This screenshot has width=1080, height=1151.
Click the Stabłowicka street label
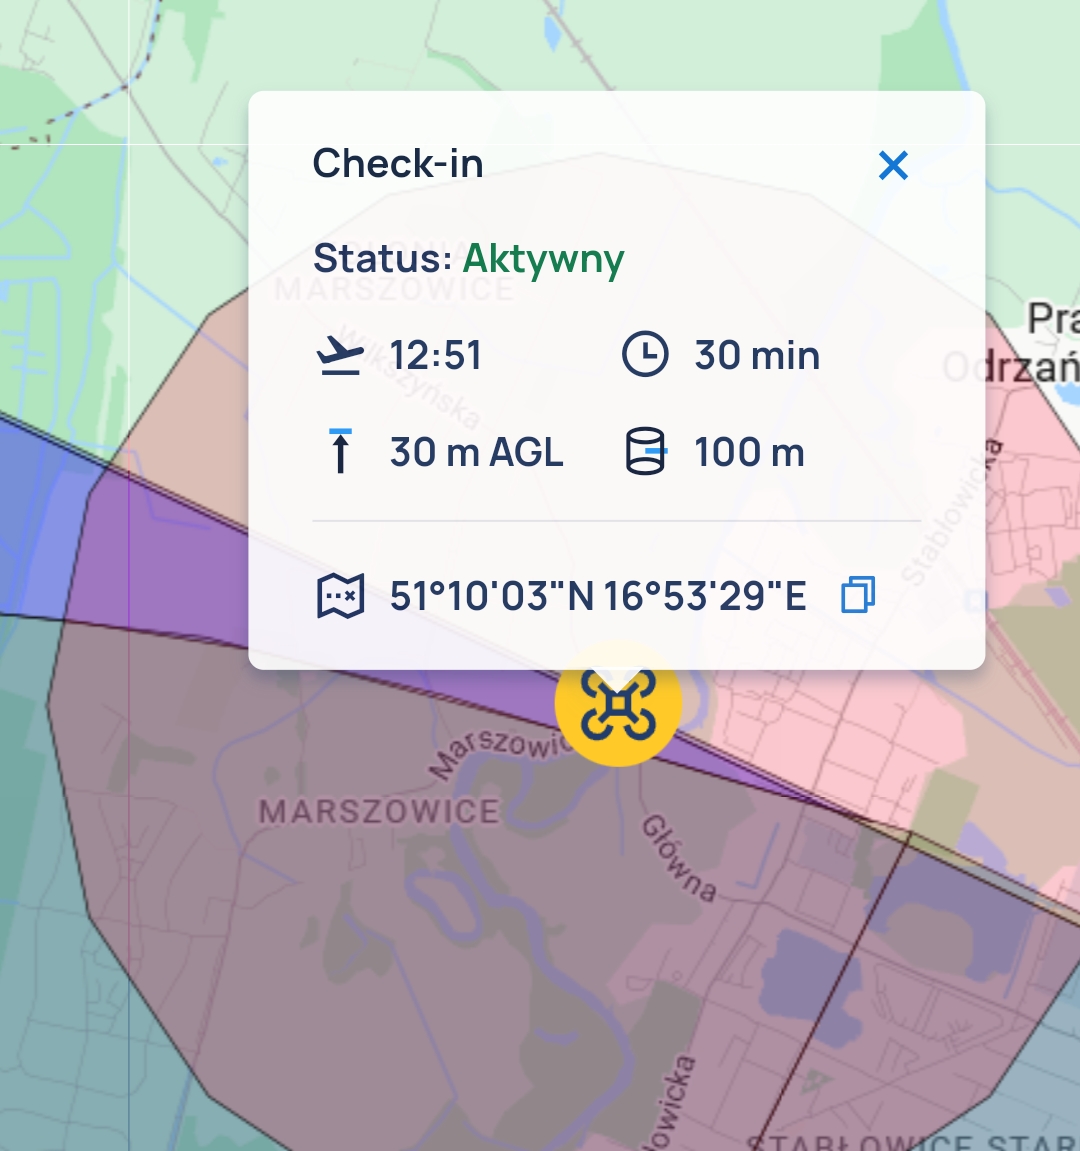945,510
